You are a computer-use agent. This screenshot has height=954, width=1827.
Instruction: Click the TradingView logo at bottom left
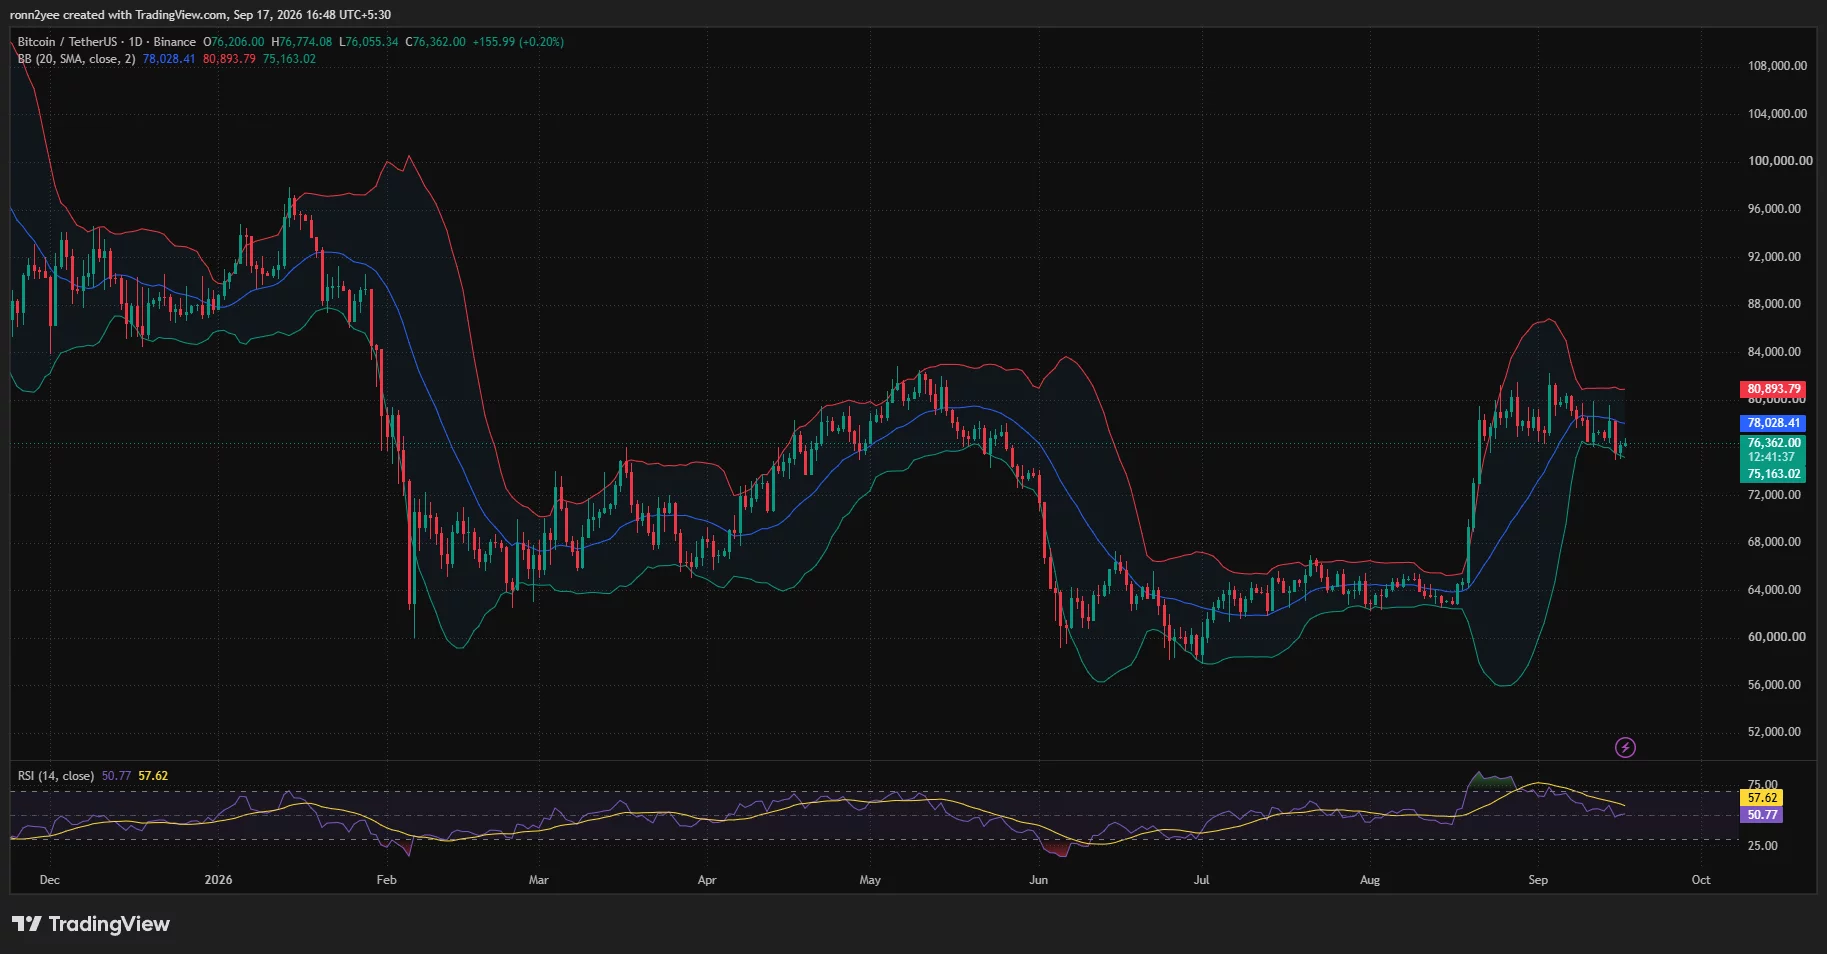91,924
